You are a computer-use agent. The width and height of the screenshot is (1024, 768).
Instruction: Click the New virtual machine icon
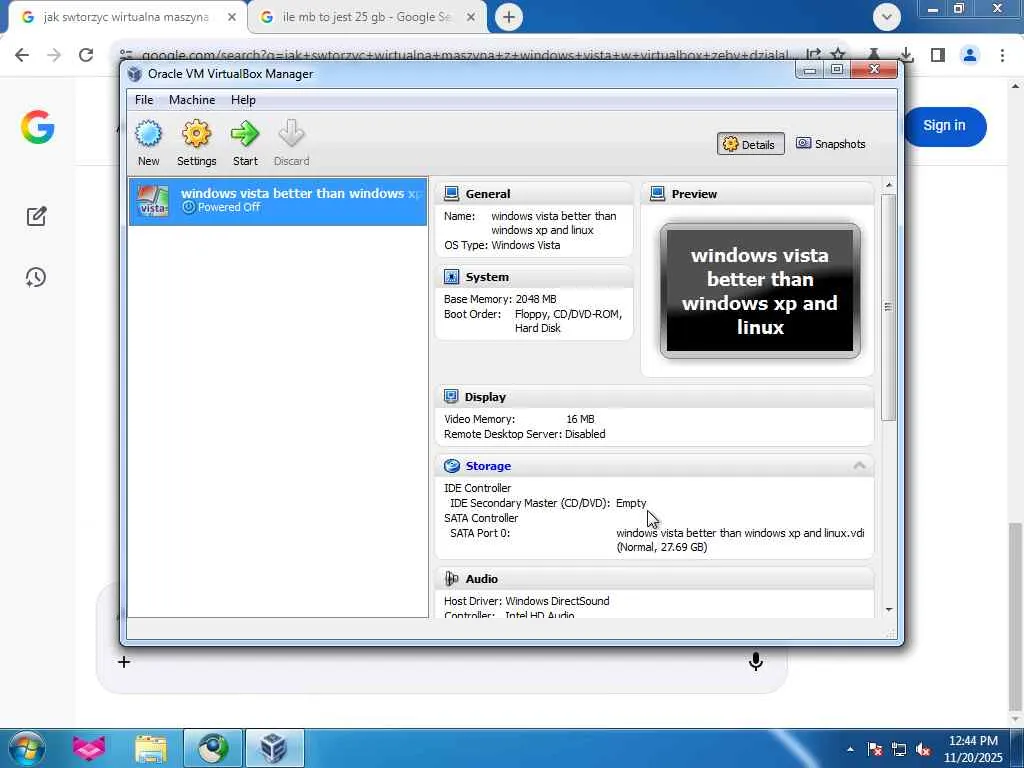(x=148, y=134)
